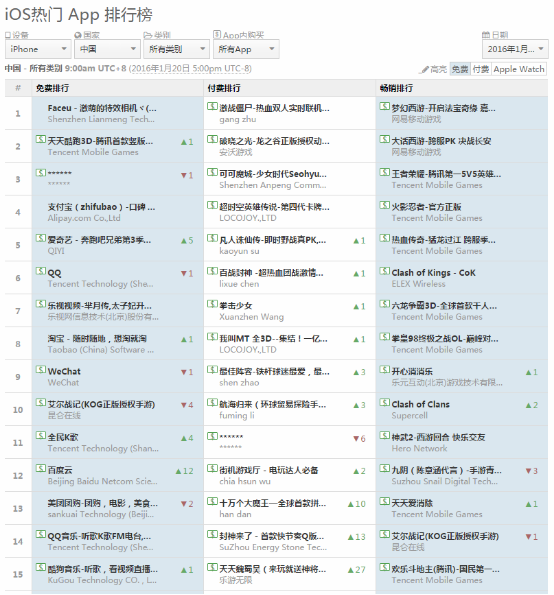Click the purchase icon beside 街机游戏厅
This screenshot has width=554, height=595.
coord(212,468)
